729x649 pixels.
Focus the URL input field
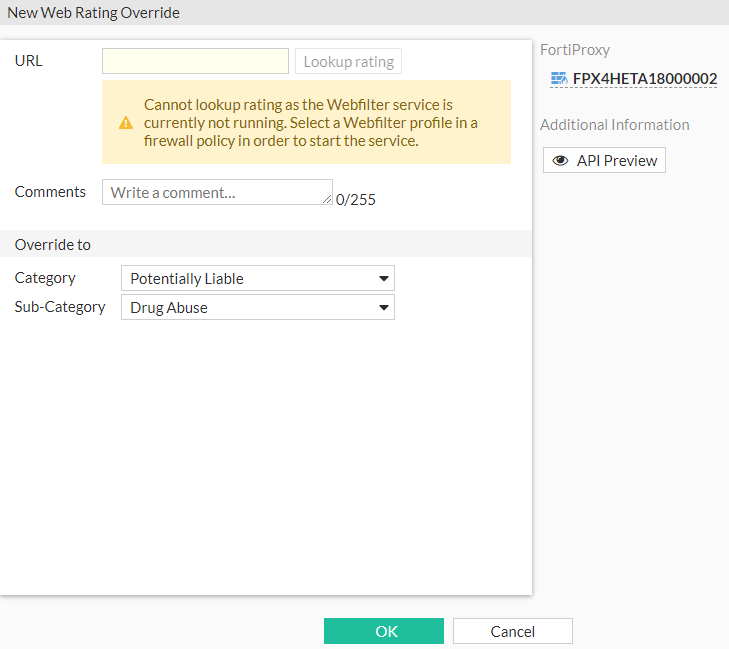195,61
